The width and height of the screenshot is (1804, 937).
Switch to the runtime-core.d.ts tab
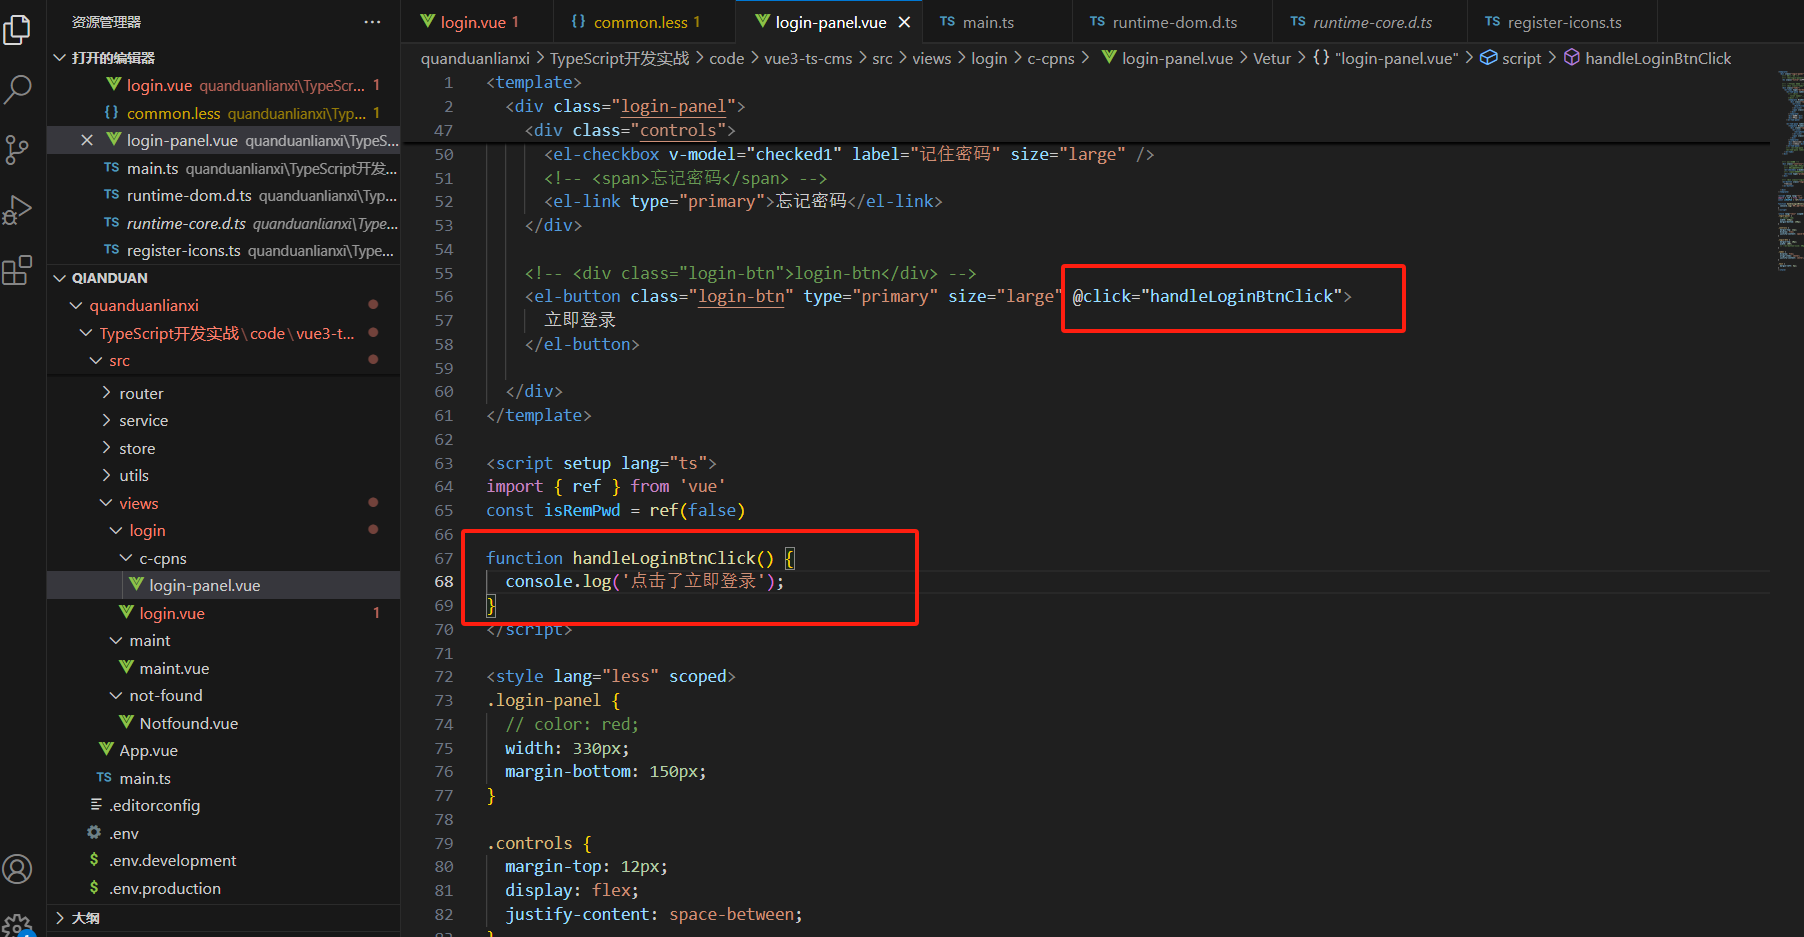coord(1371,22)
